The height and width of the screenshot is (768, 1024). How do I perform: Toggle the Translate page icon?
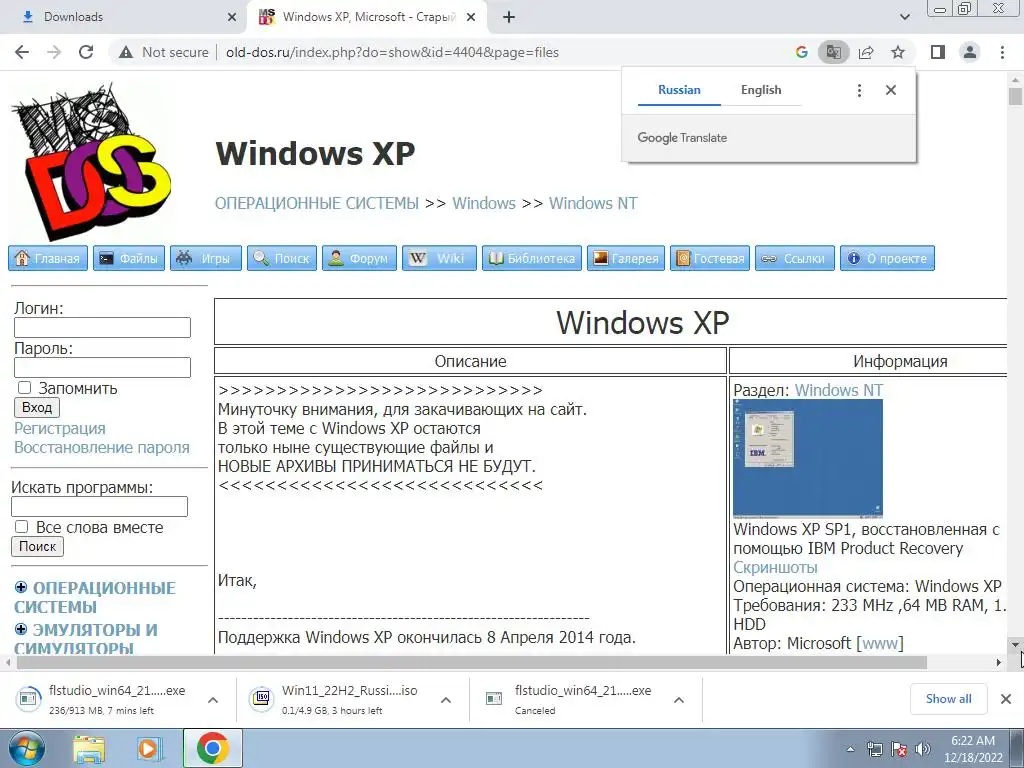point(834,52)
